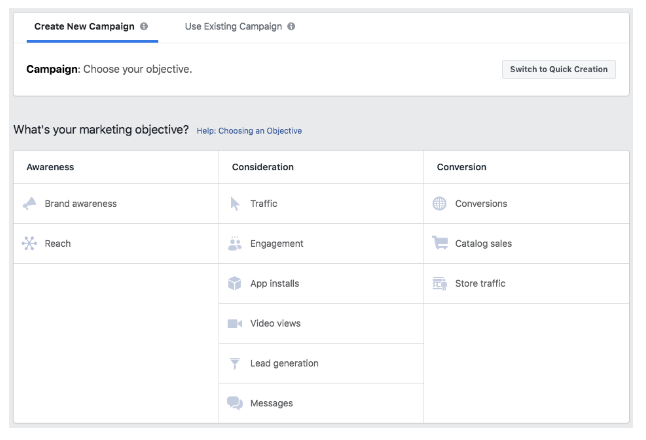The height and width of the screenshot is (440, 646).
Task: Click the Lead generation funnel icon
Action: (235, 364)
